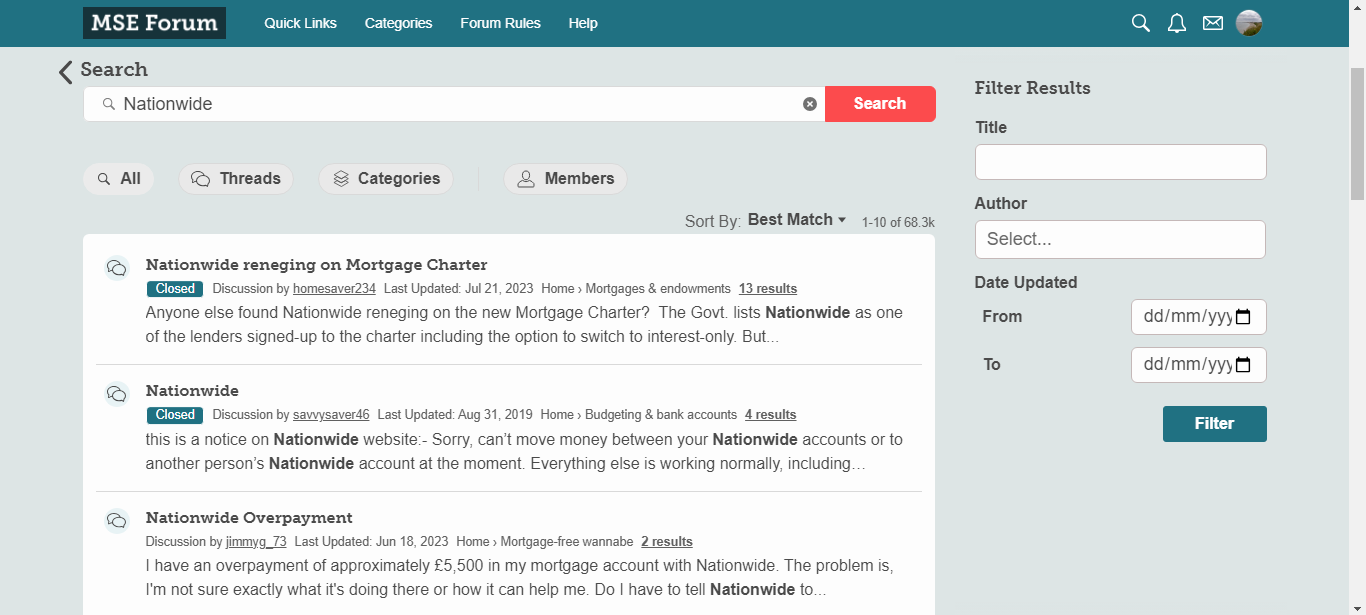Click the discussion icon beside 'Nationwide reneging on Mortgage Charter'
The width and height of the screenshot is (1366, 615).
pos(117,268)
